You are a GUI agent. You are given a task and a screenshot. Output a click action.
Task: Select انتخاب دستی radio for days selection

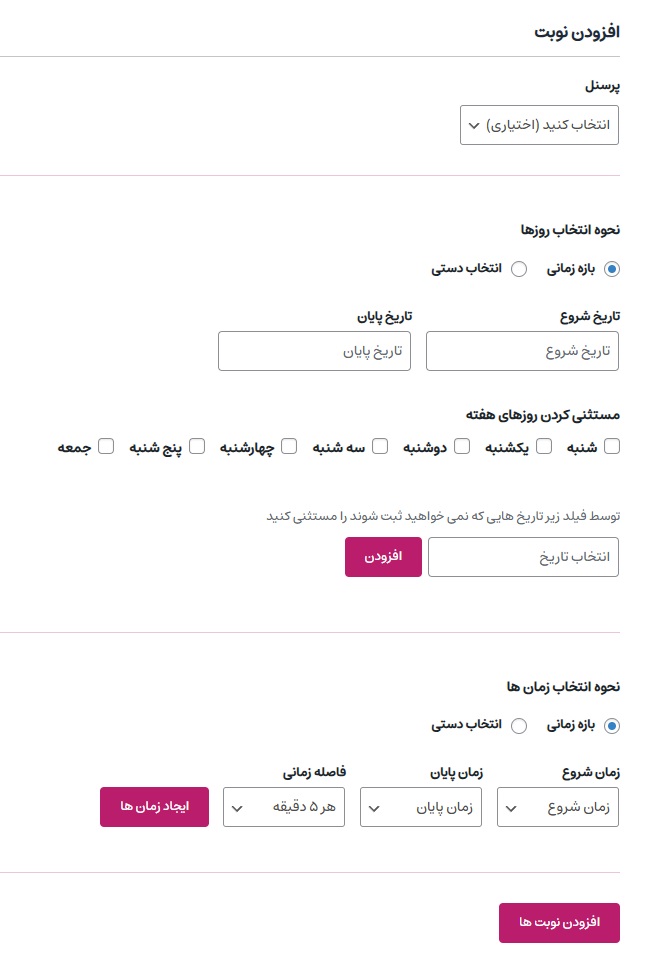(x=519, y=269)
